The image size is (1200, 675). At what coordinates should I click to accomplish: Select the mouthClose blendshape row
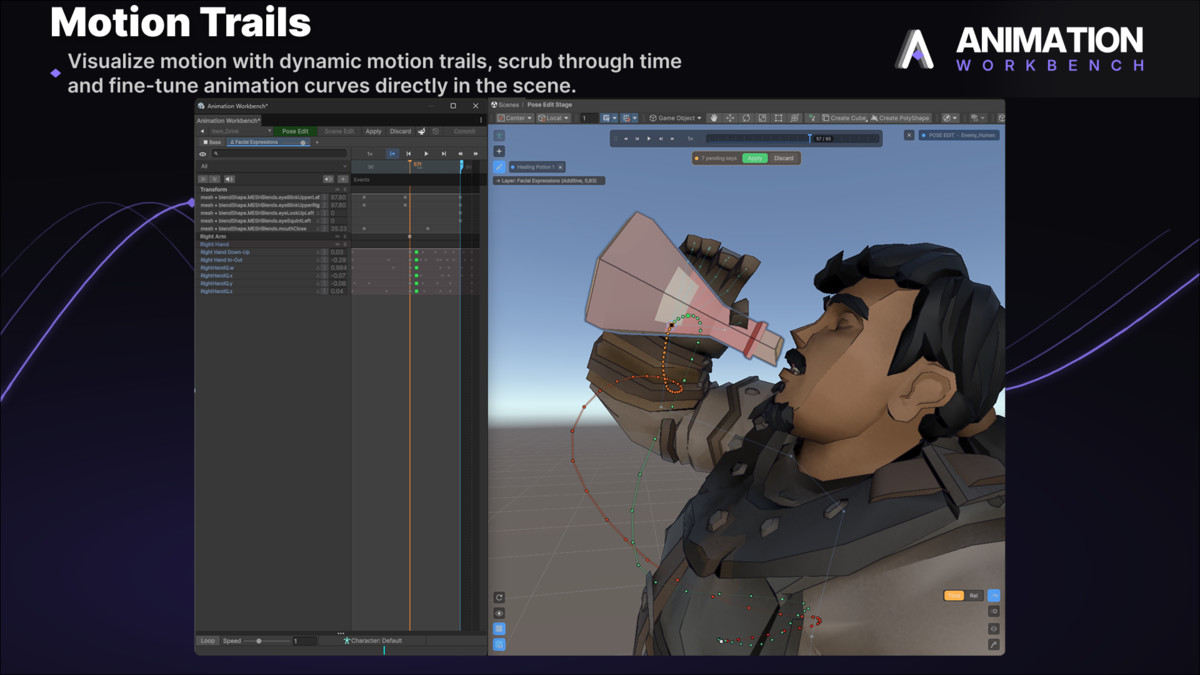(x=273, y=229)
